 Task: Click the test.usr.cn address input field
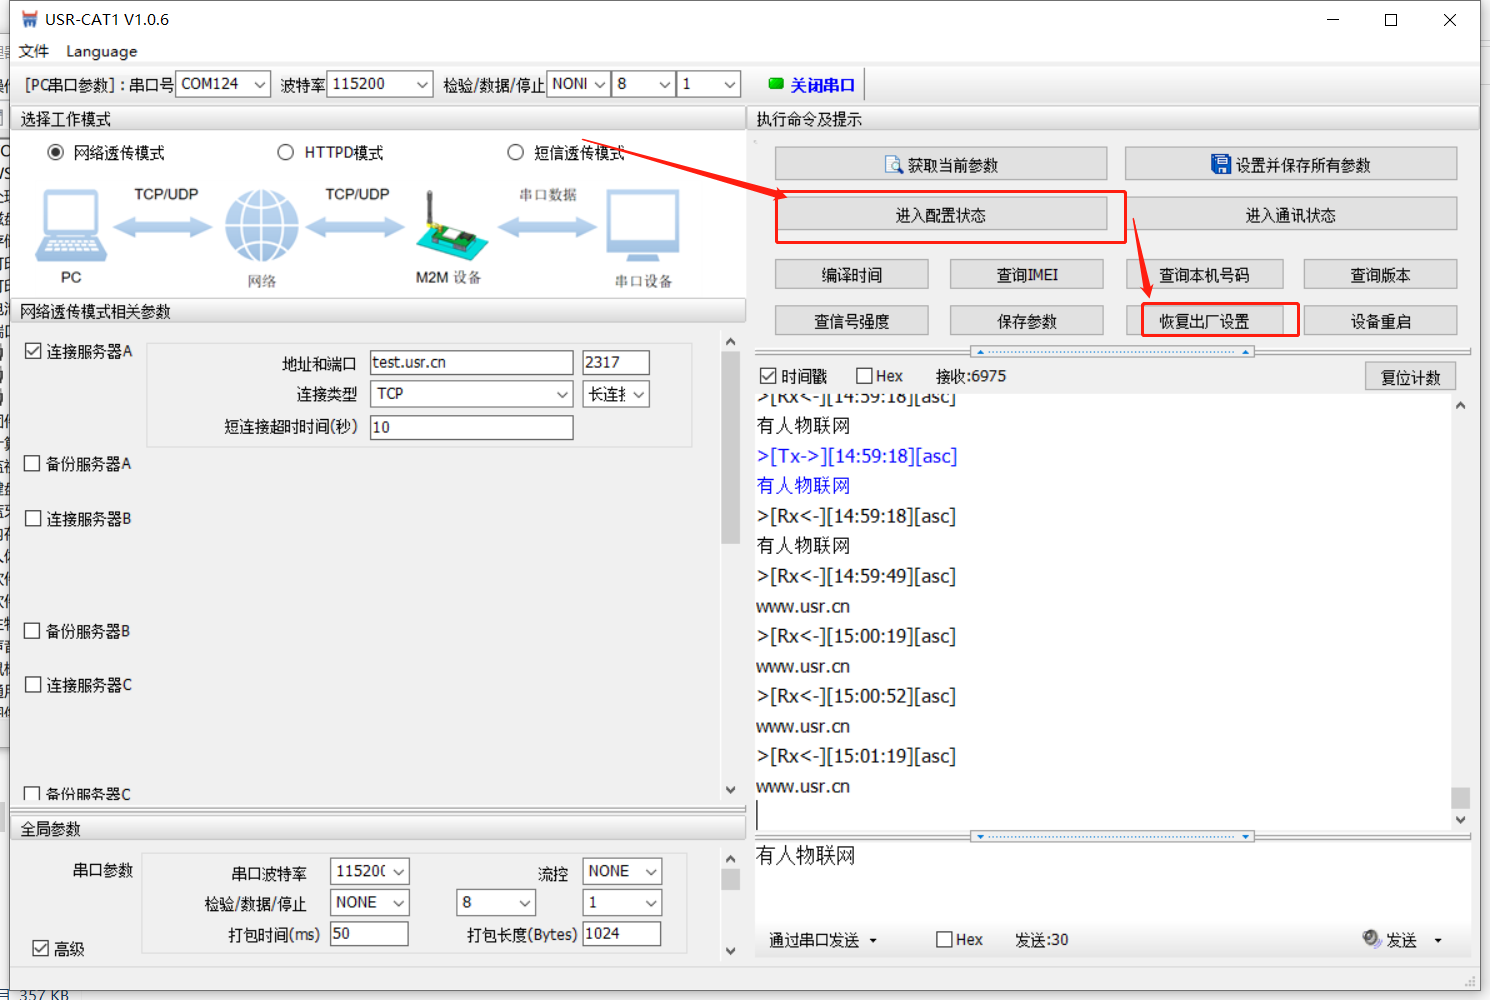pyautogui.click(x=470, y=362)
